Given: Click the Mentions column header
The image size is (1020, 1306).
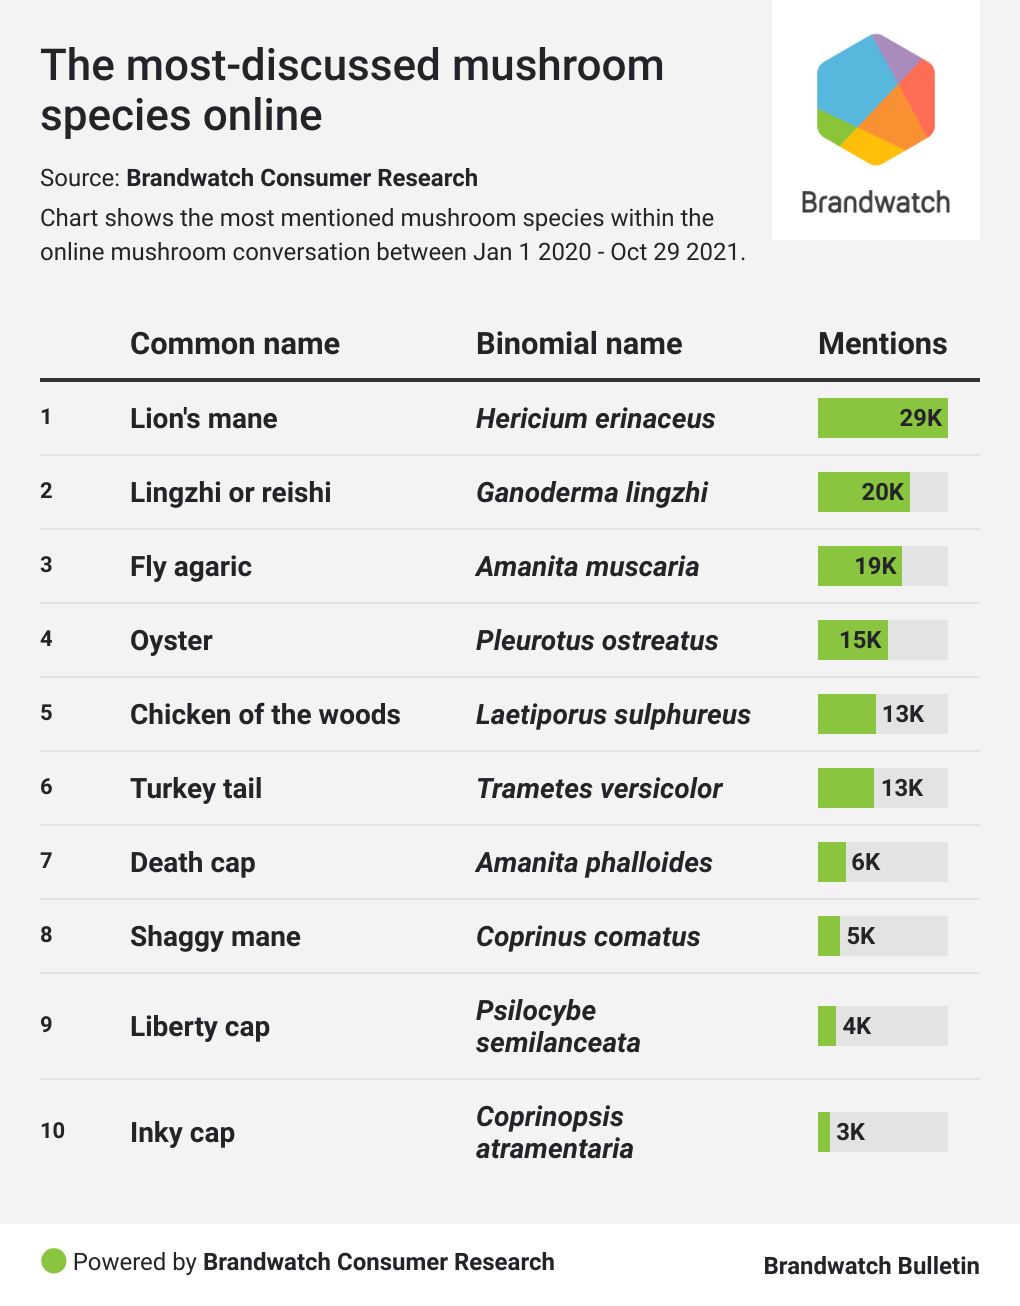Looking at the screenshot, I should click(882, 344).
